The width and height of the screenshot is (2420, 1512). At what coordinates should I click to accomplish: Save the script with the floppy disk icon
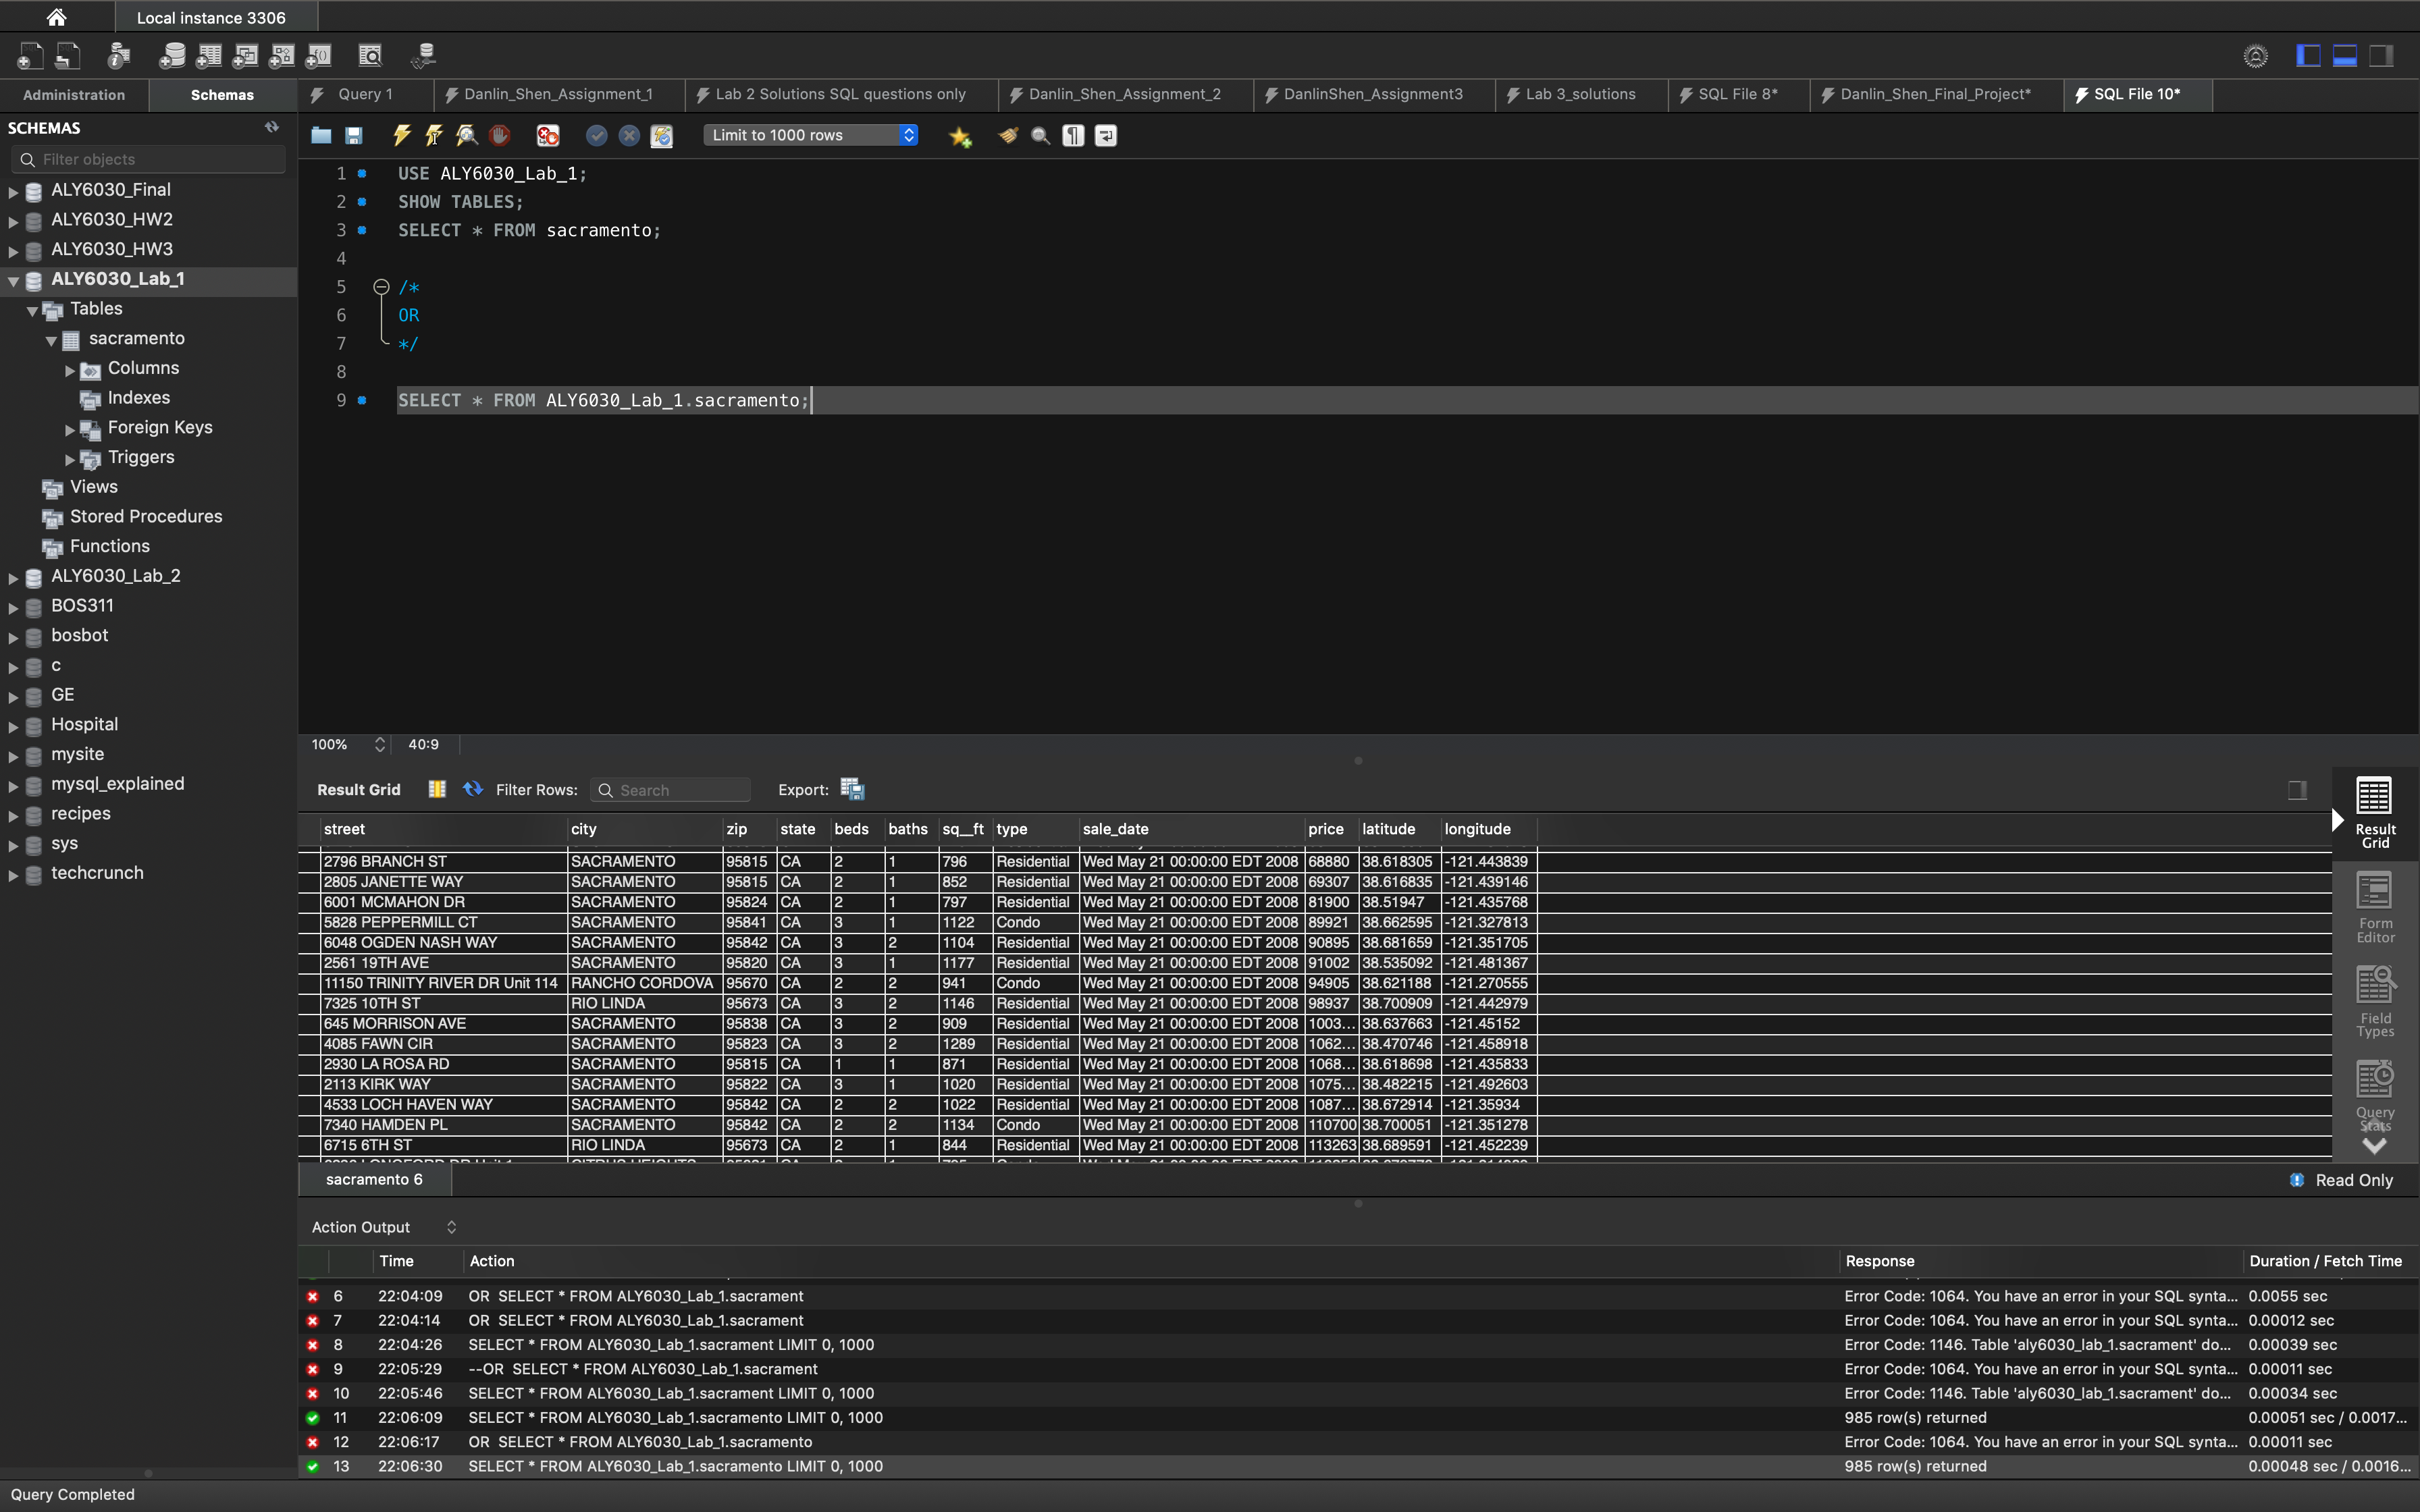pyautogui.click(x=353, y=135)
